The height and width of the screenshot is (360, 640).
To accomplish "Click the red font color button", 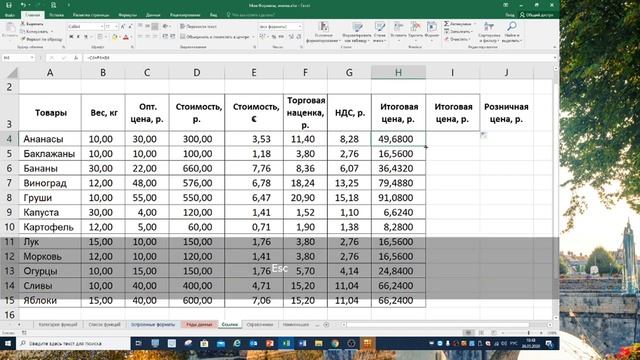I will tap(126, 37).
